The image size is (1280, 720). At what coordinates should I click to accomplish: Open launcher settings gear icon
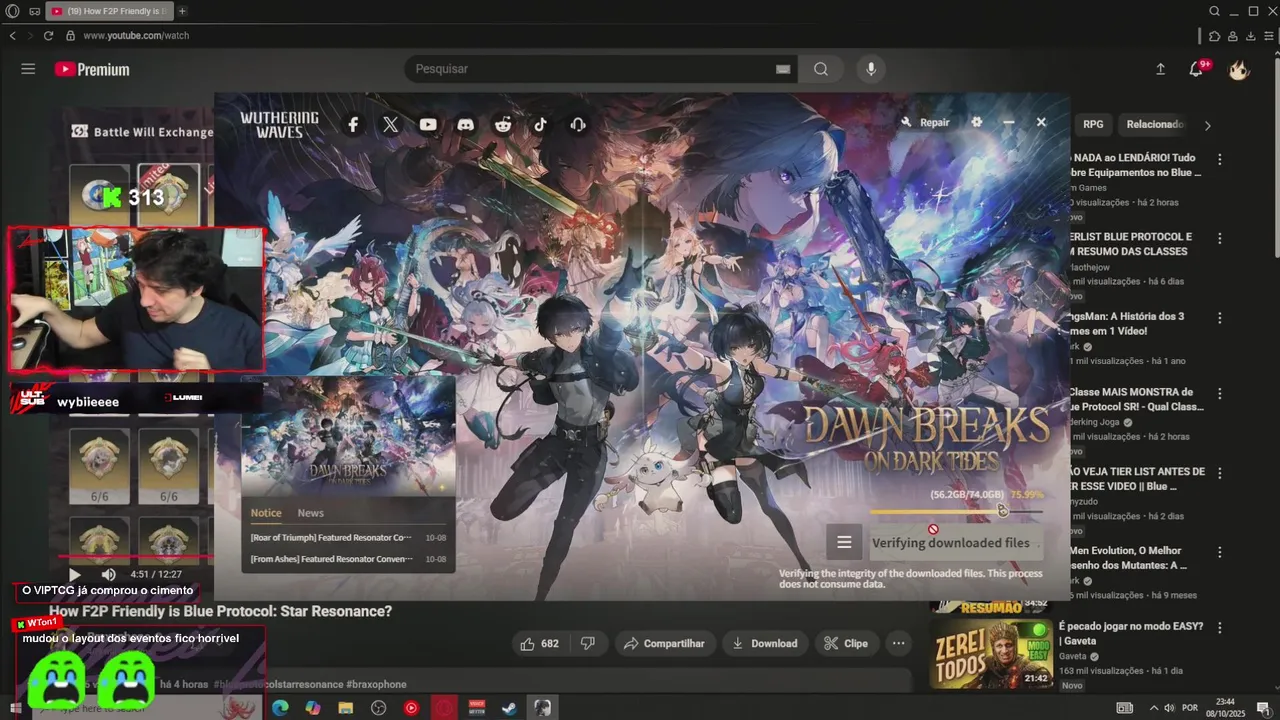pyautogui.click(x=977, y=122)
